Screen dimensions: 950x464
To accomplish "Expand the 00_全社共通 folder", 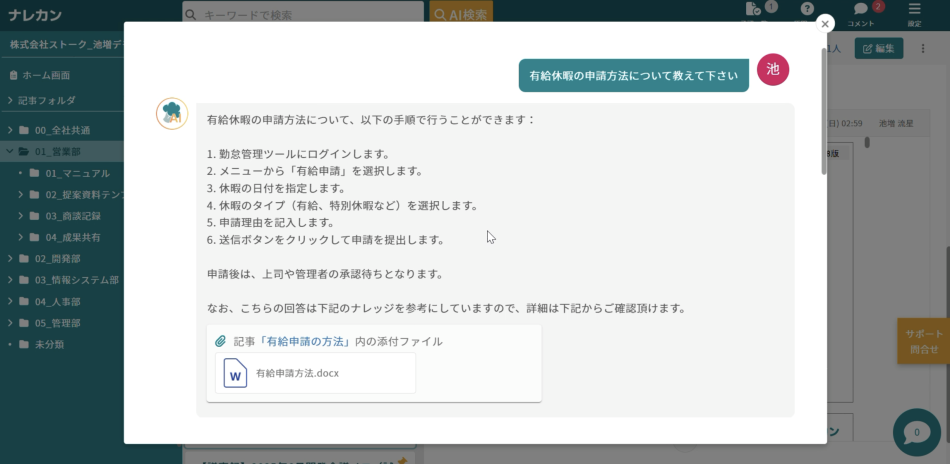I will pyautogui.click(x=10, y=130).
